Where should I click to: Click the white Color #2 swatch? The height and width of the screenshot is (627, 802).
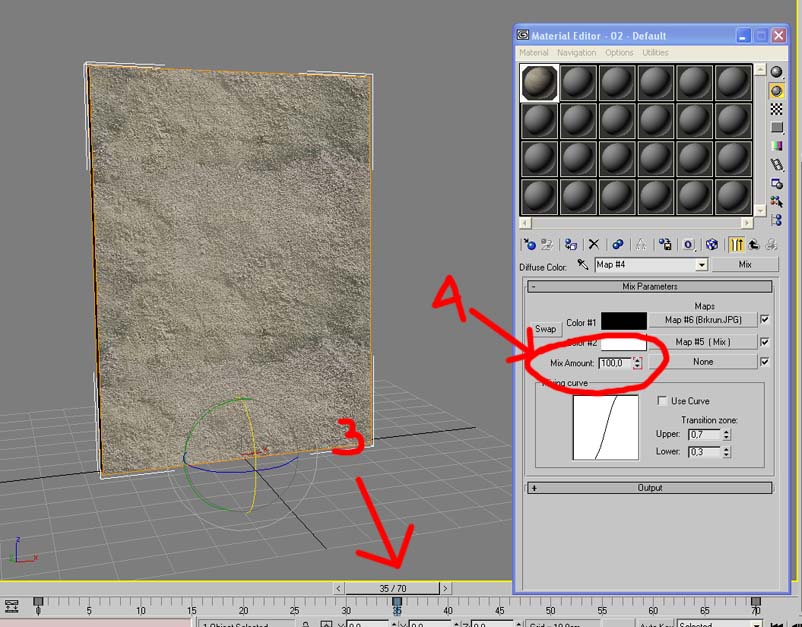pyautogui.click(x=623, y=342)
